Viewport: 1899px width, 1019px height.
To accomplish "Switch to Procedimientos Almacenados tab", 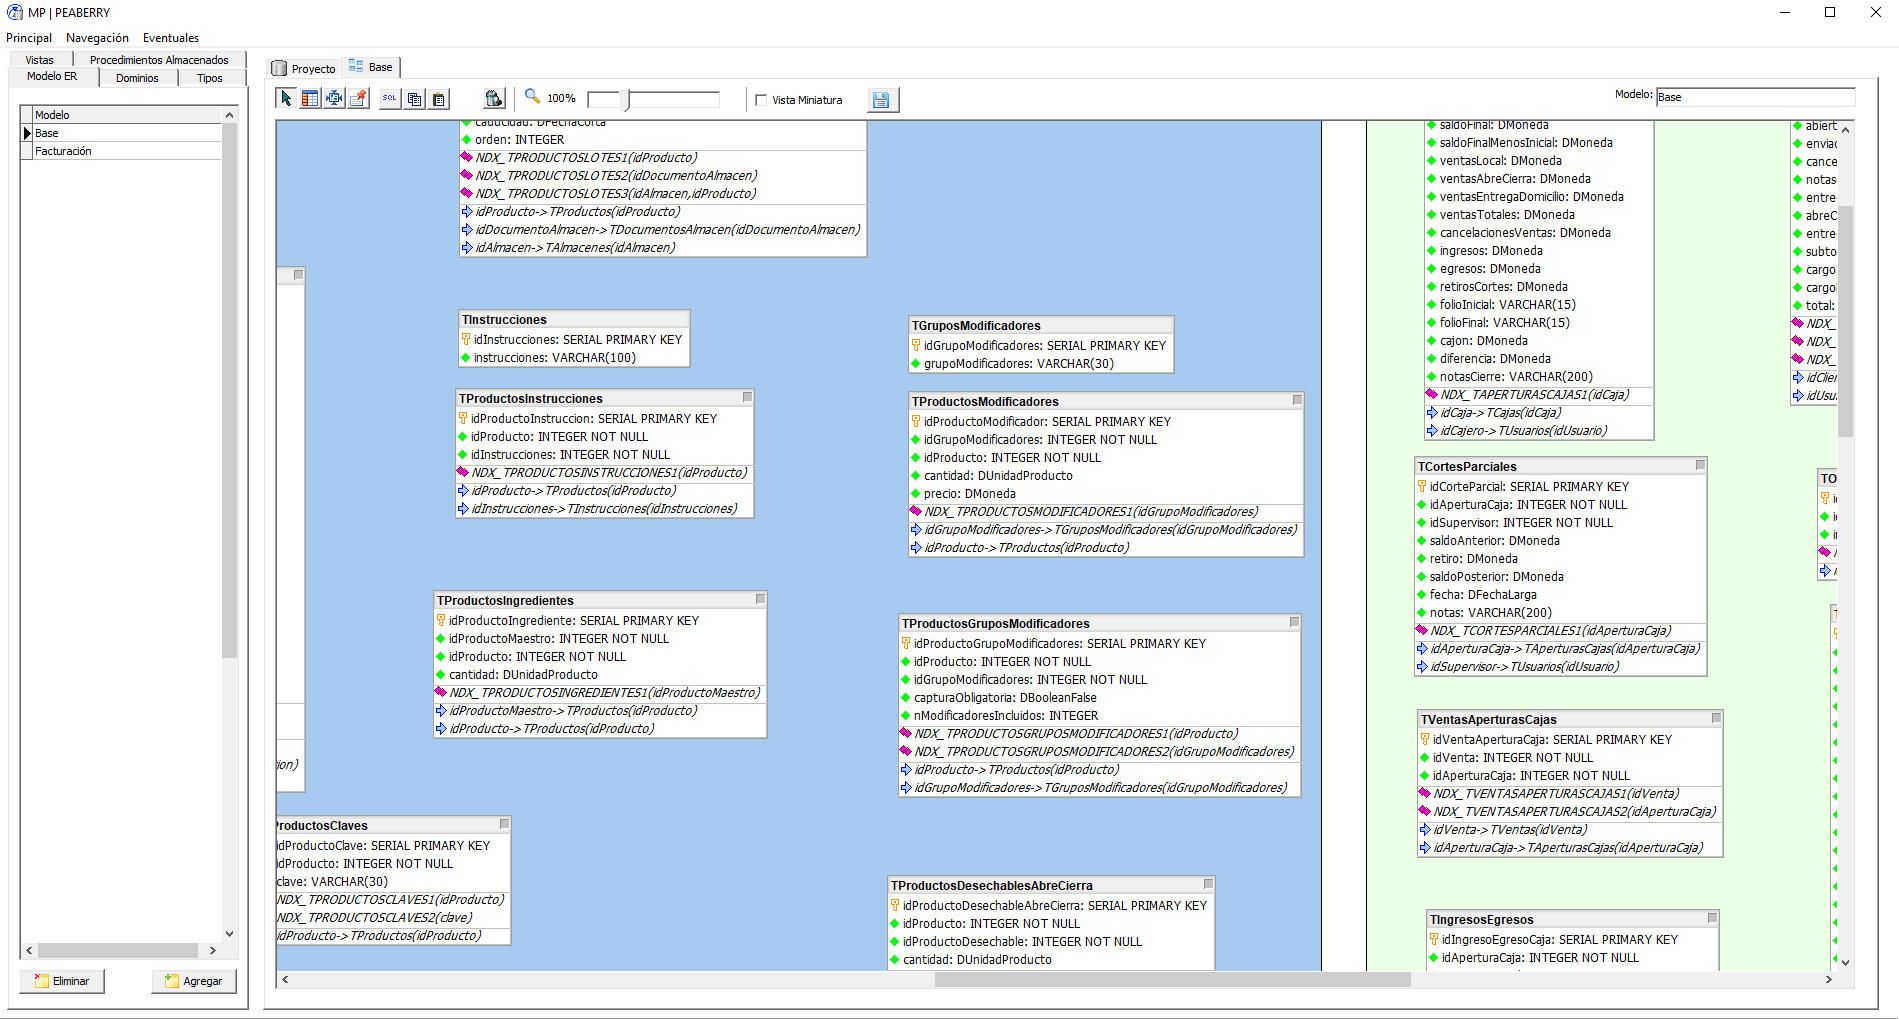I will point(159,60).
